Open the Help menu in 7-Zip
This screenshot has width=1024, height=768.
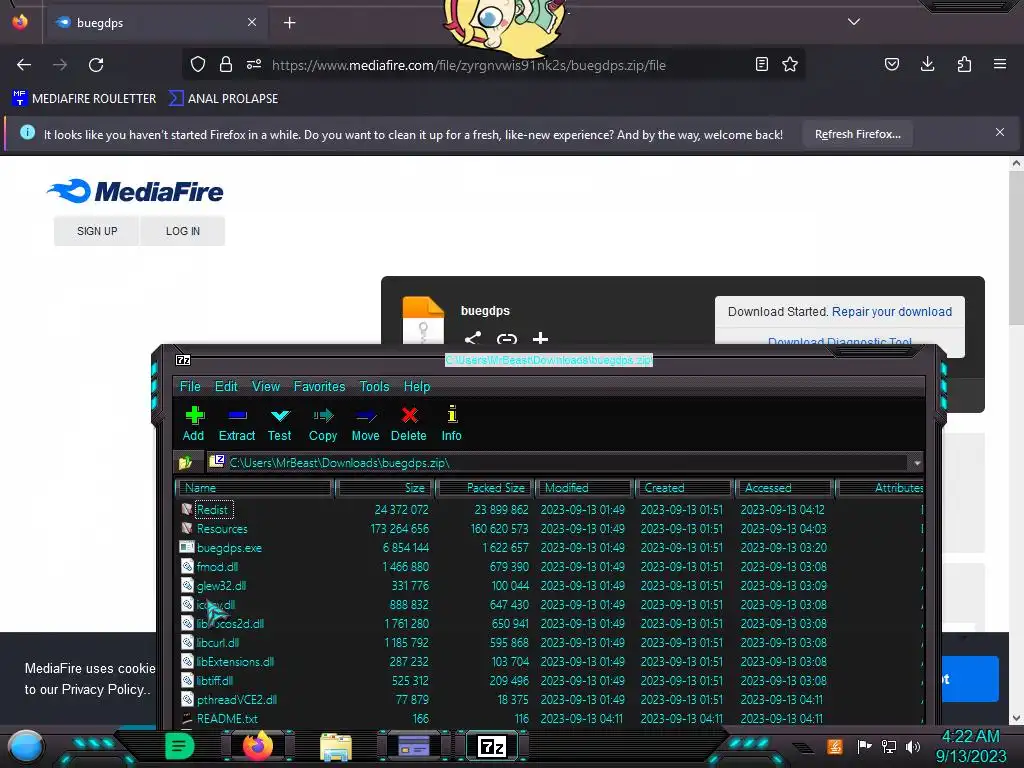(x=417, y=386)
